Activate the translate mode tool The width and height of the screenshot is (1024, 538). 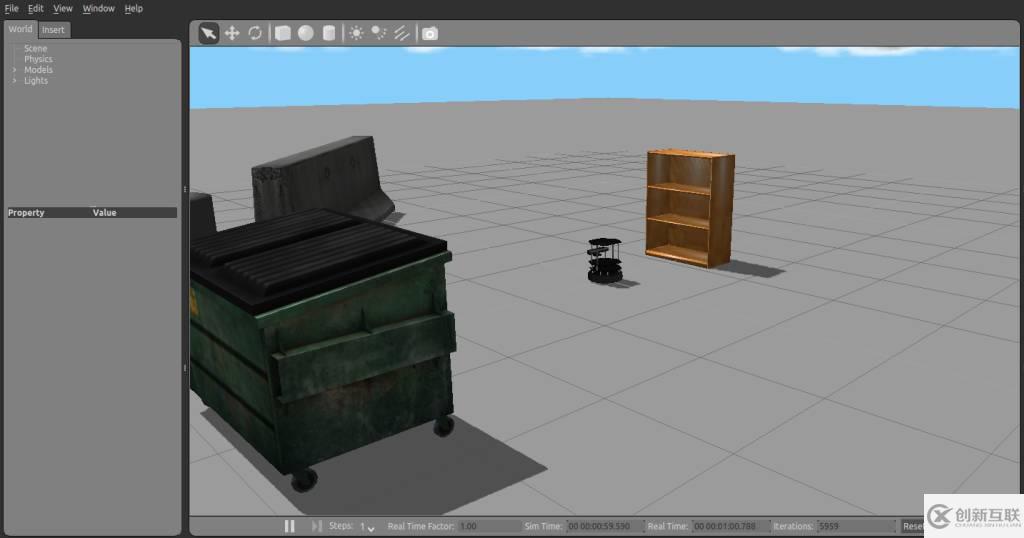[x=232, y=33]
